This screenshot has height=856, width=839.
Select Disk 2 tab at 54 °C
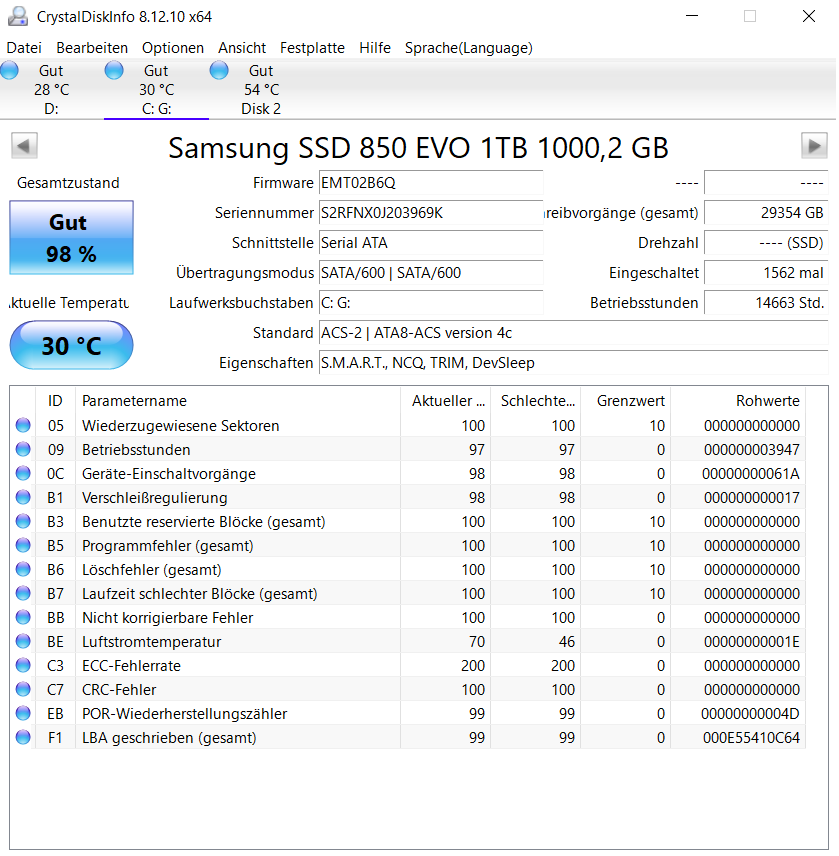point(261,90)
